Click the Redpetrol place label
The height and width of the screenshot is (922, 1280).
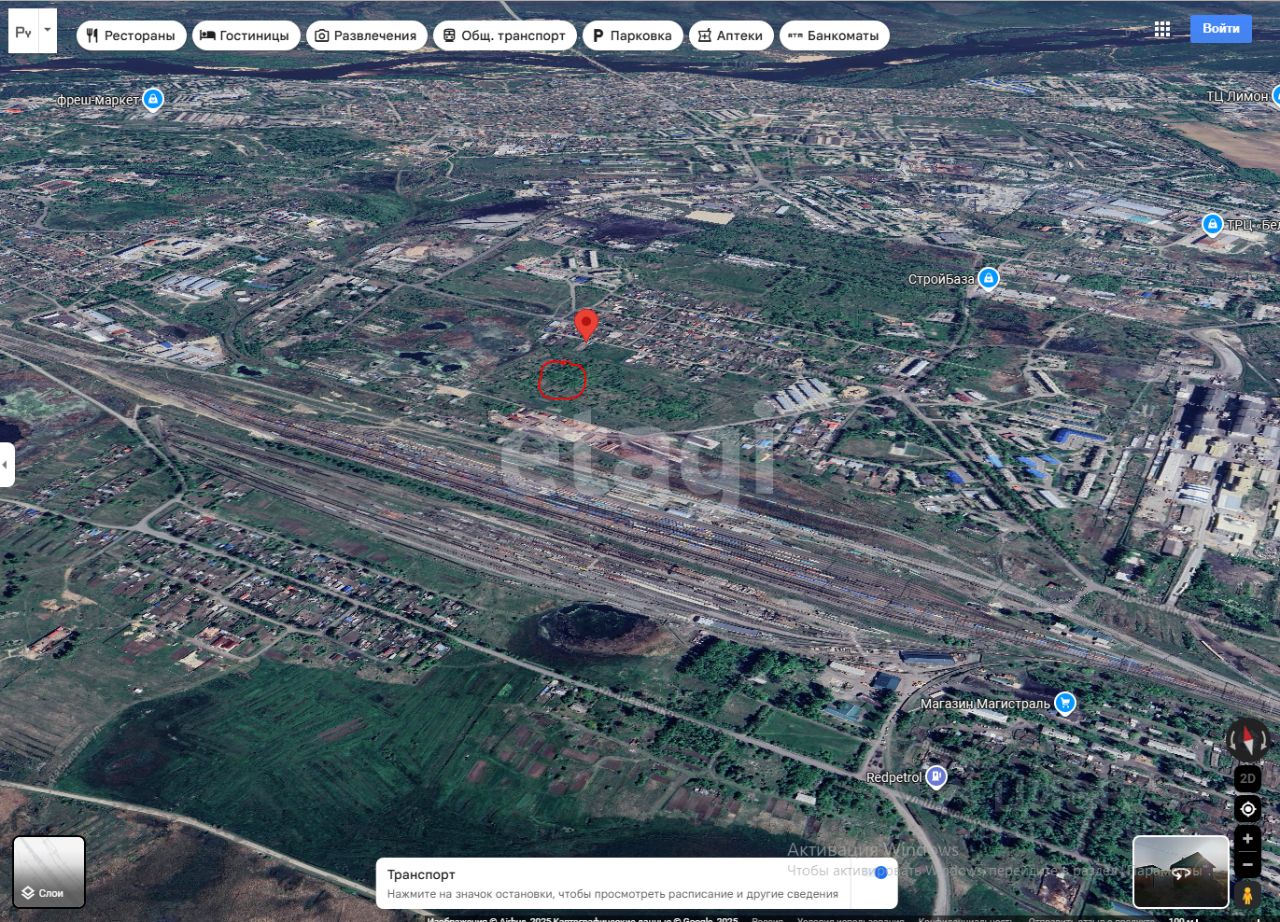tap(894, 777)
